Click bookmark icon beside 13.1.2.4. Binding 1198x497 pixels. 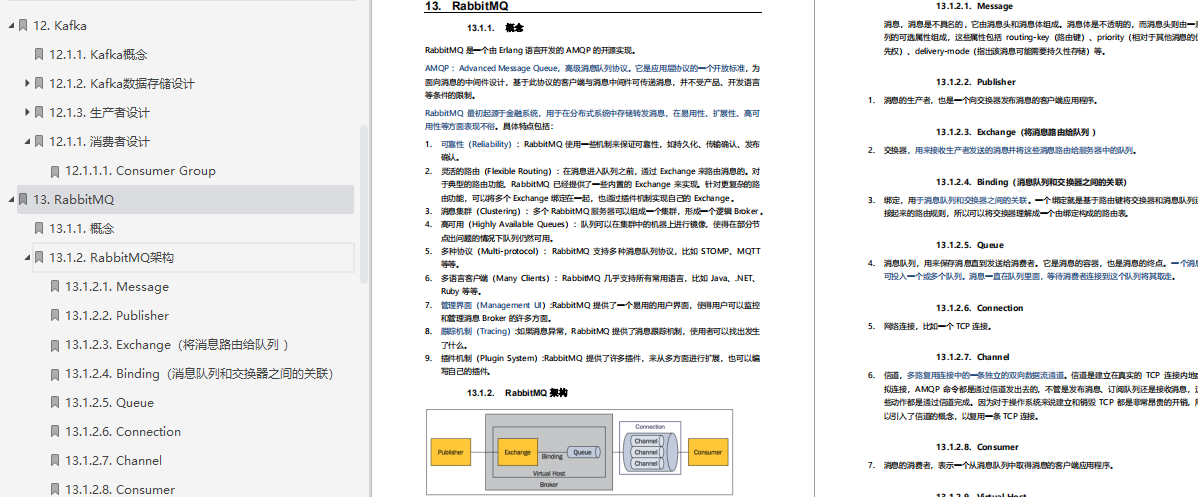click(55, 374)
